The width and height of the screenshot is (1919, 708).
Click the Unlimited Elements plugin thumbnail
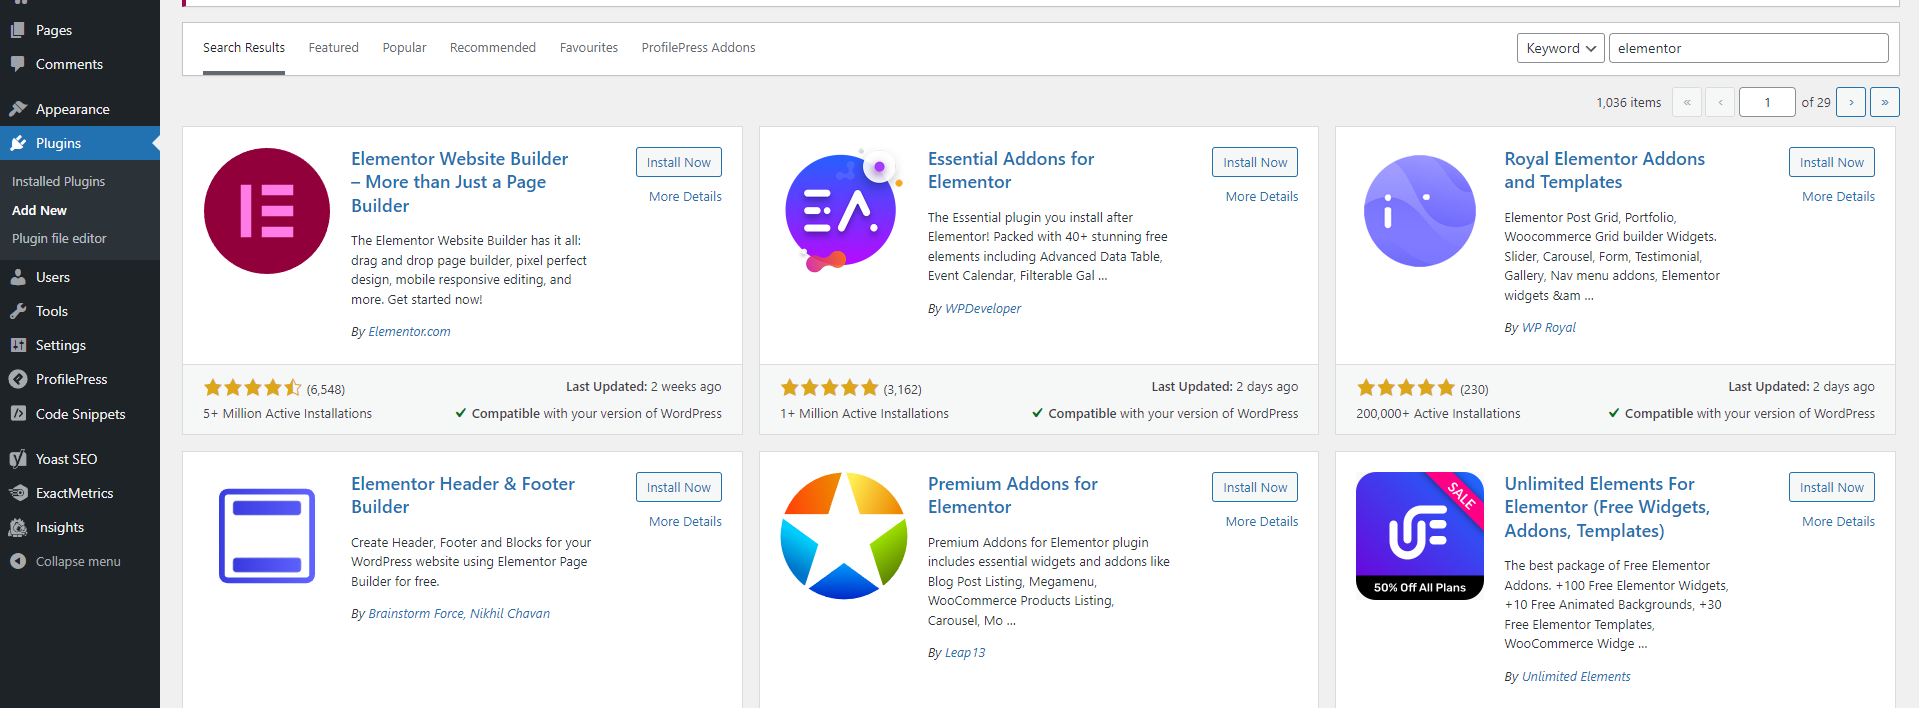[1419, 536]
